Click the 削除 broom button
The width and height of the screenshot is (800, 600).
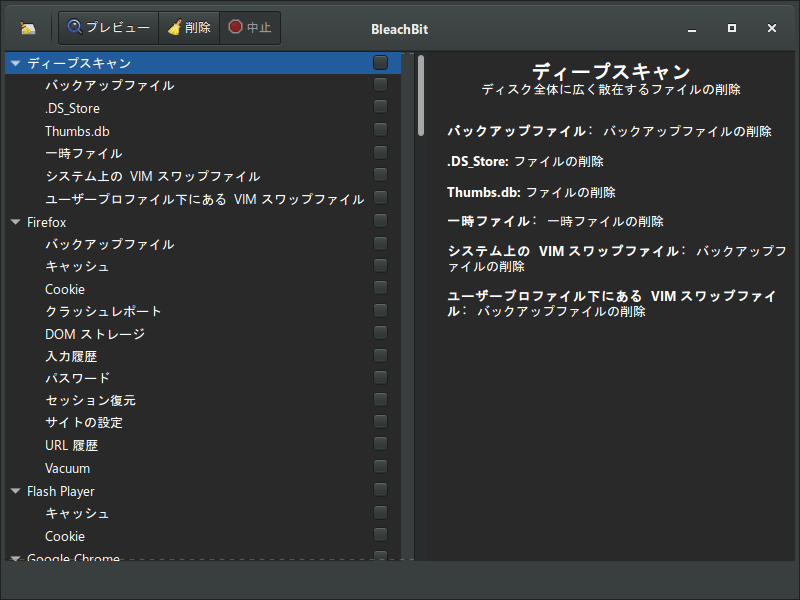189,28
